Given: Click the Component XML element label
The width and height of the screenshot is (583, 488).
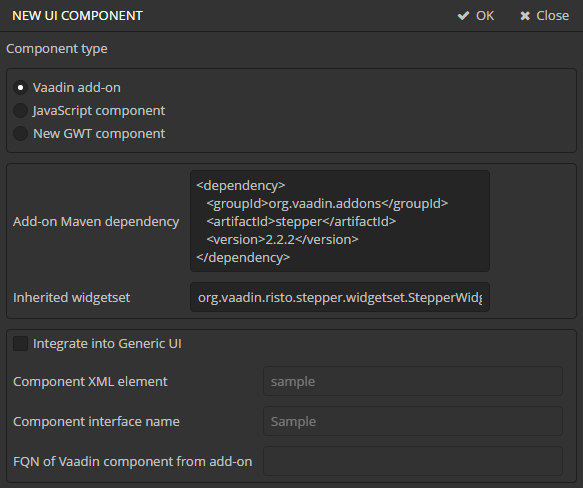Looking at the screenshot, I should pos(90,382).
